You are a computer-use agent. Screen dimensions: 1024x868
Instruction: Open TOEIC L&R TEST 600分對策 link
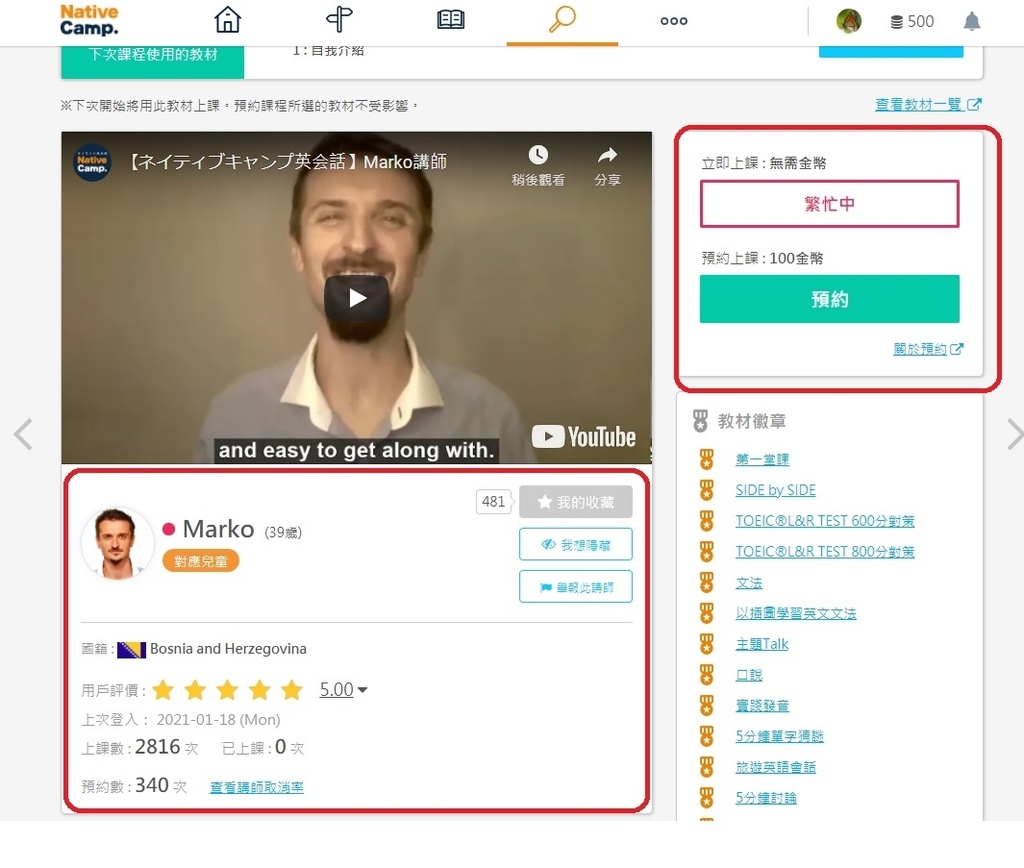[x=825, y=521]
